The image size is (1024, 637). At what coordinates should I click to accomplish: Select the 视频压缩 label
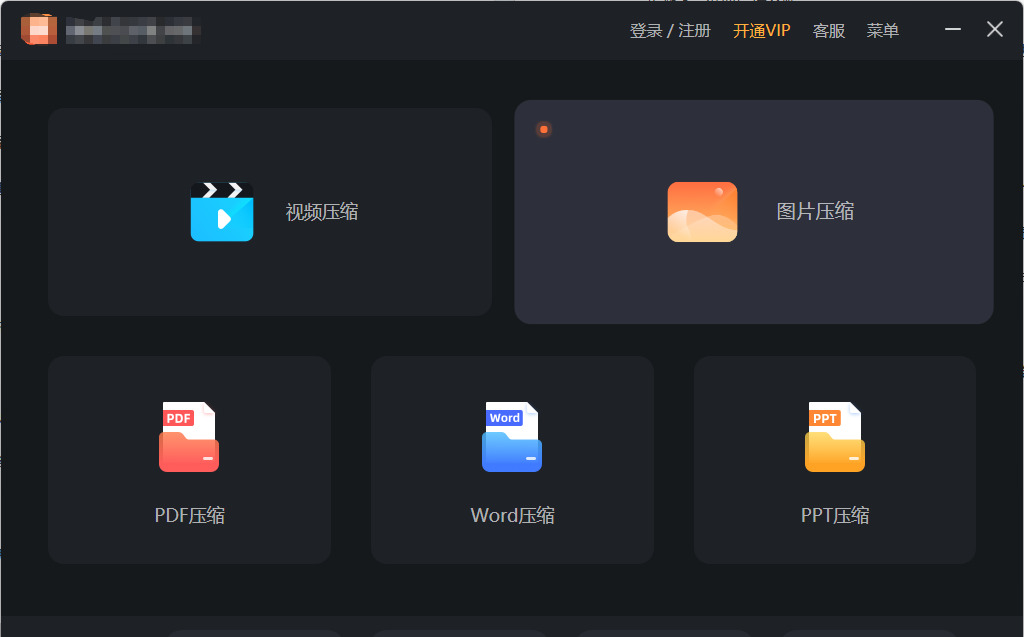(322, 212)
